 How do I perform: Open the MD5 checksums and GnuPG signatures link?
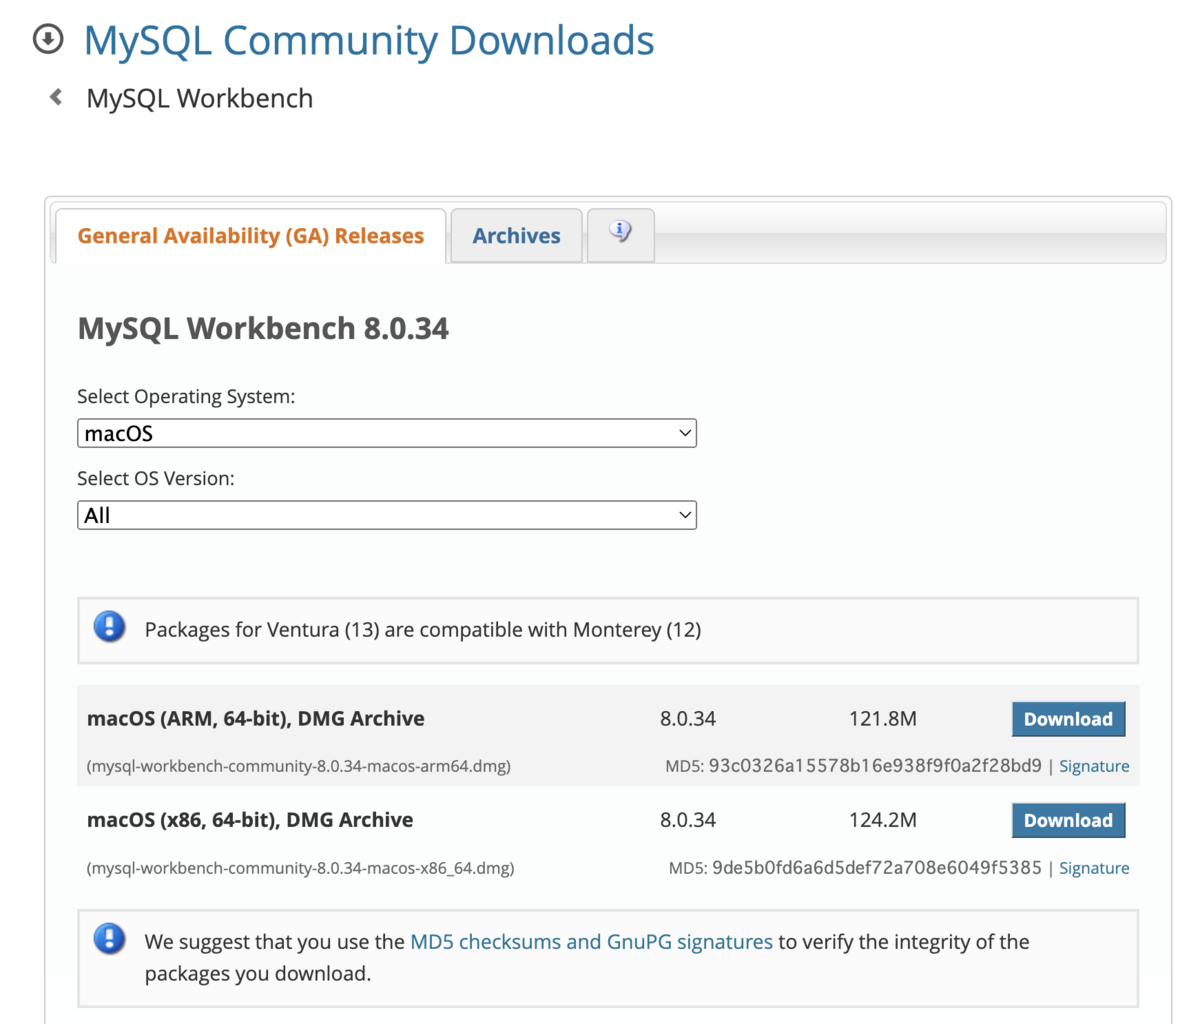coord(592,941)
